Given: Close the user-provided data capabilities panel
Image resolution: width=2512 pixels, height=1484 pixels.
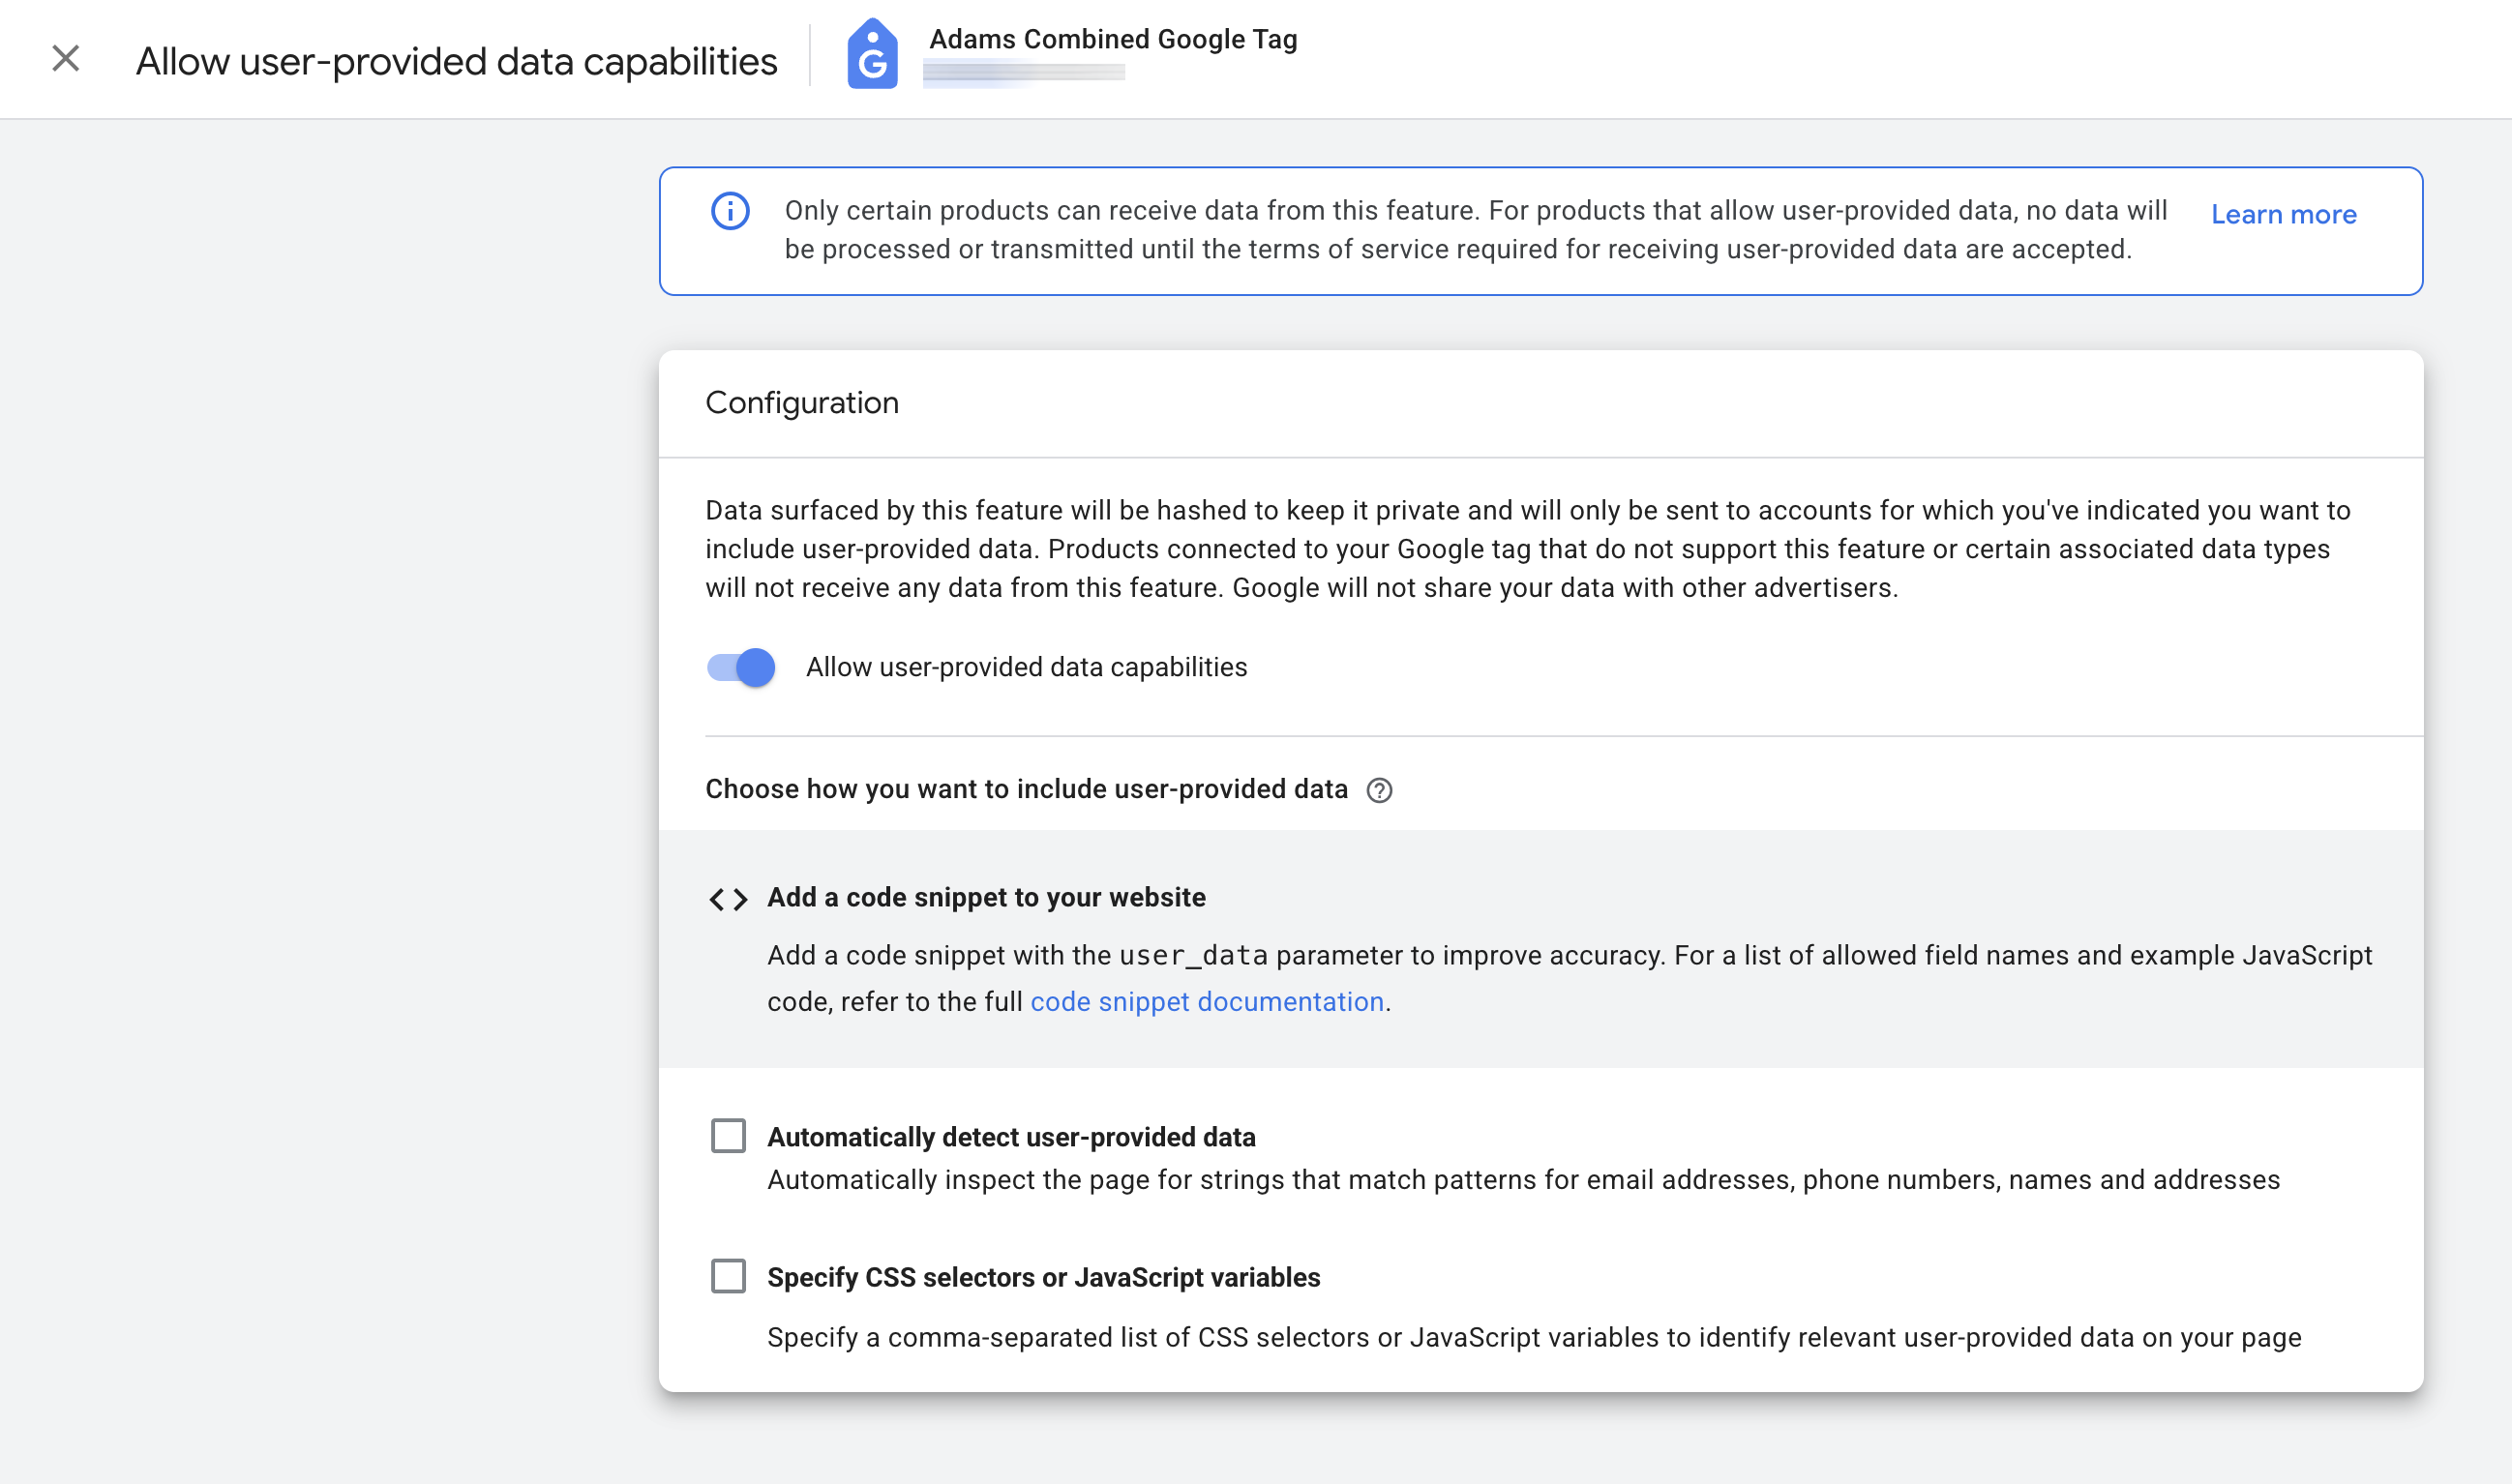Looking at the screenshot, I should click(x=66, y=59).
